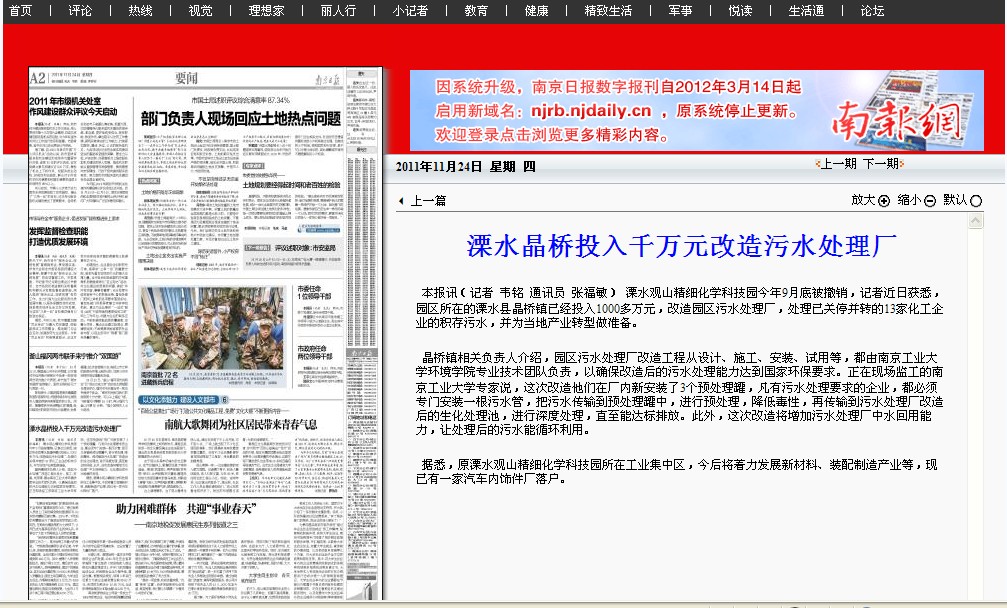Open headline 部门负责人现场回应土地热点问题 on page image
Image resolution: width=1007 pixels, height=608 pixels.
pos(240,119)
